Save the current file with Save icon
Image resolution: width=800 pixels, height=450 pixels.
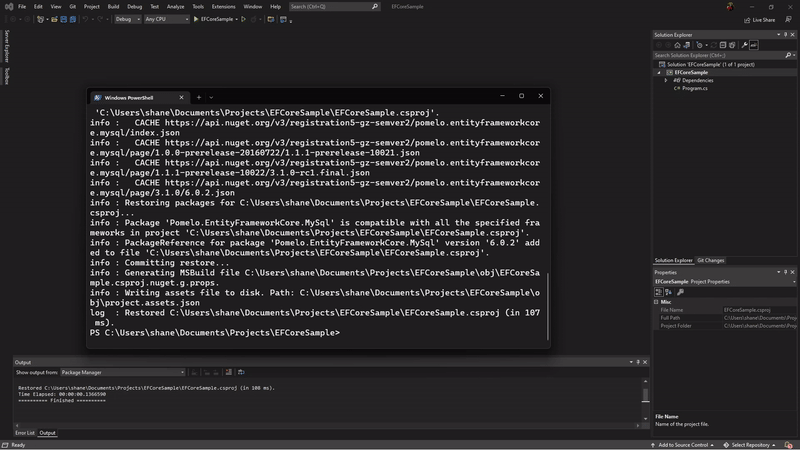point(64,19)
